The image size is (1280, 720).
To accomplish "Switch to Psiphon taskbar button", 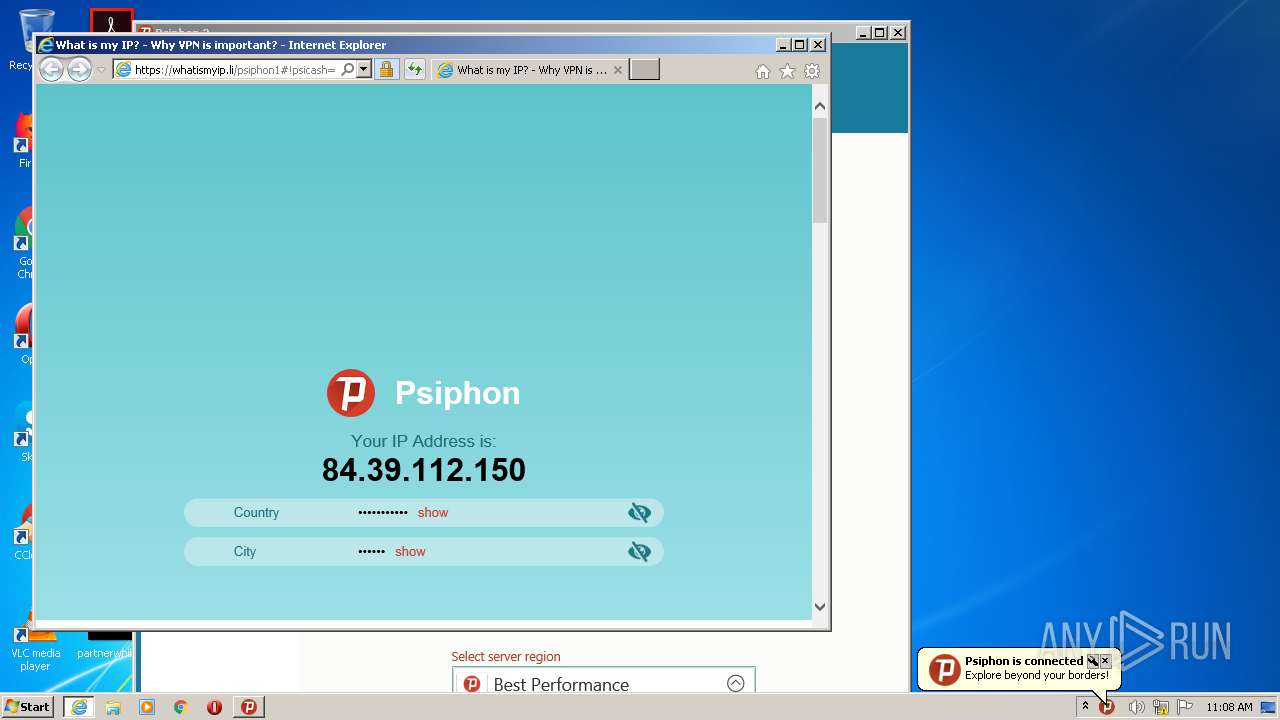I will point(249,707).
